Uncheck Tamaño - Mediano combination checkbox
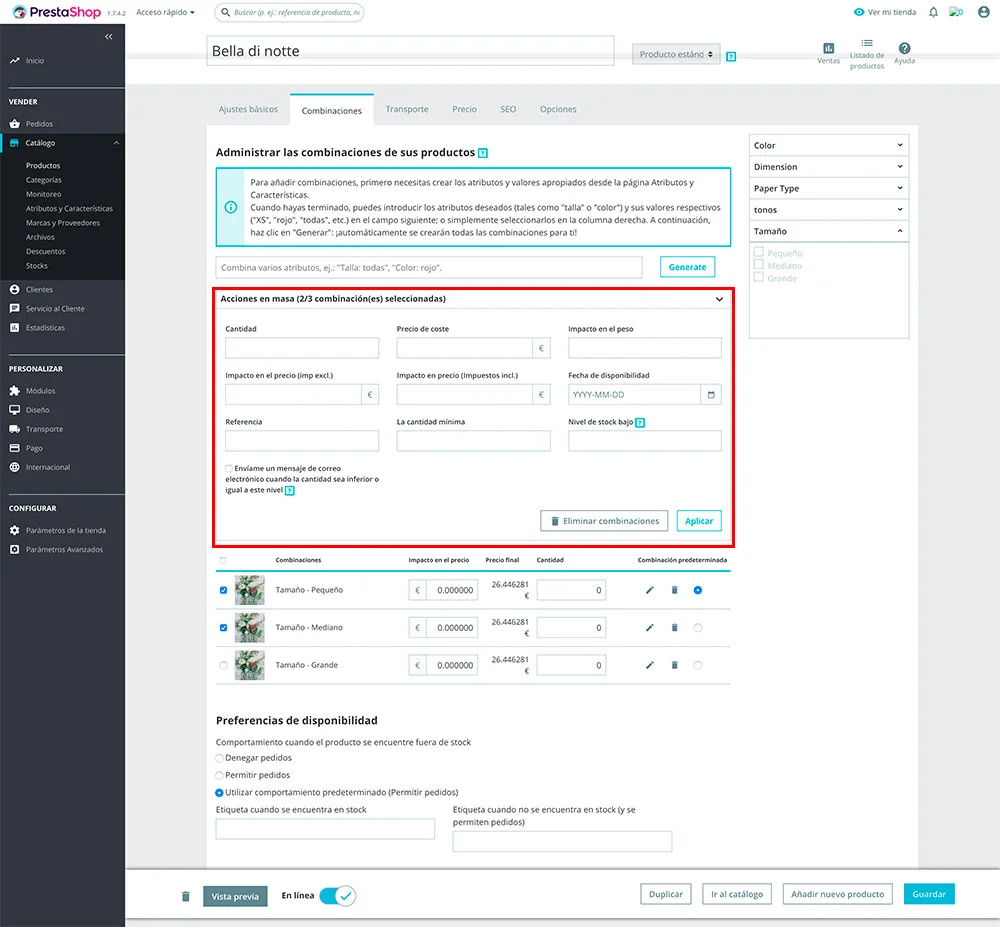 tap(223, 628)
